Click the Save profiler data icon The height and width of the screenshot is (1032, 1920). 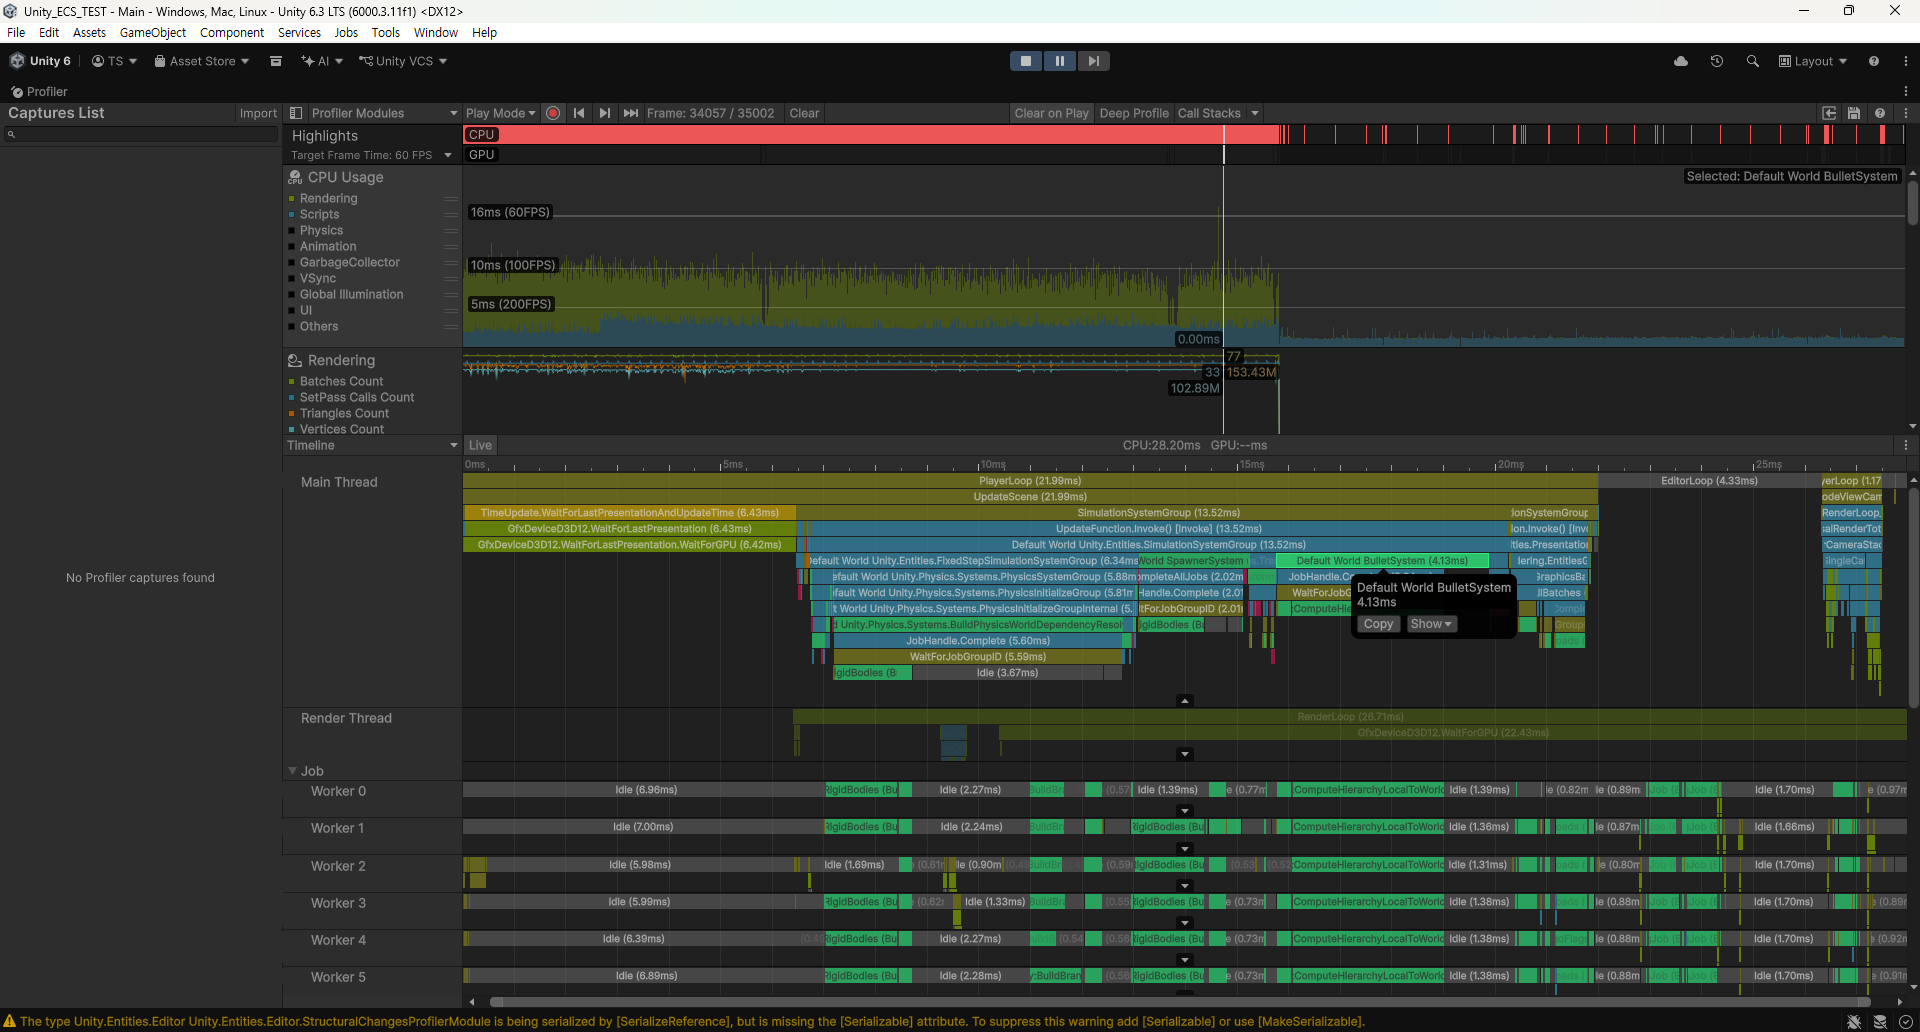point(1854,113)
